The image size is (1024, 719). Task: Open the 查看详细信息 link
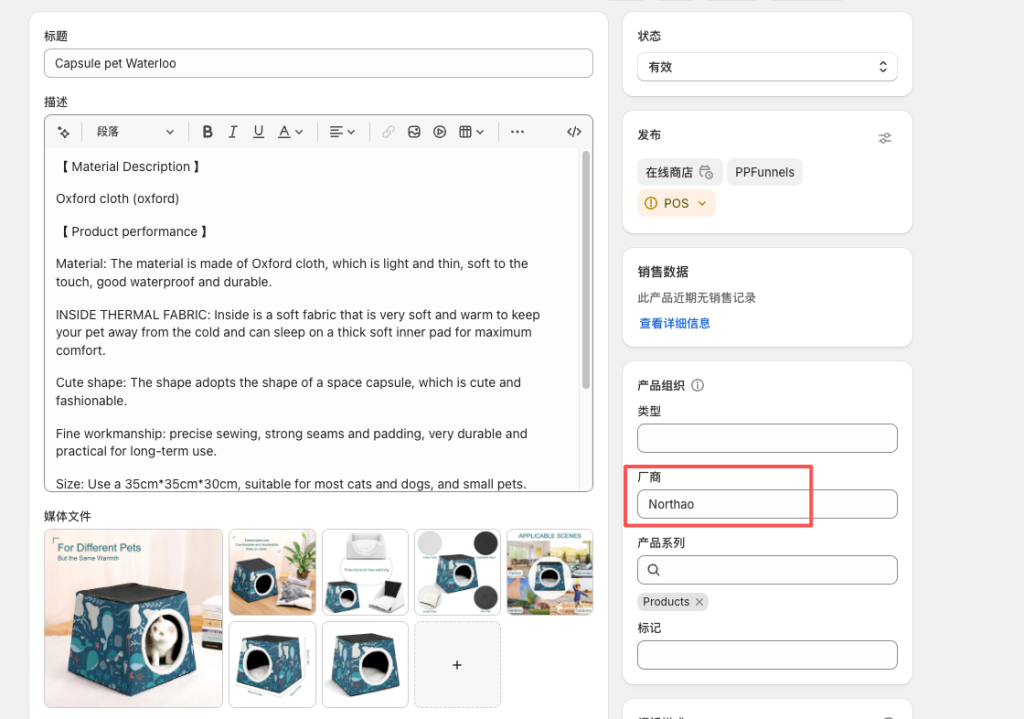click(675, 324)
